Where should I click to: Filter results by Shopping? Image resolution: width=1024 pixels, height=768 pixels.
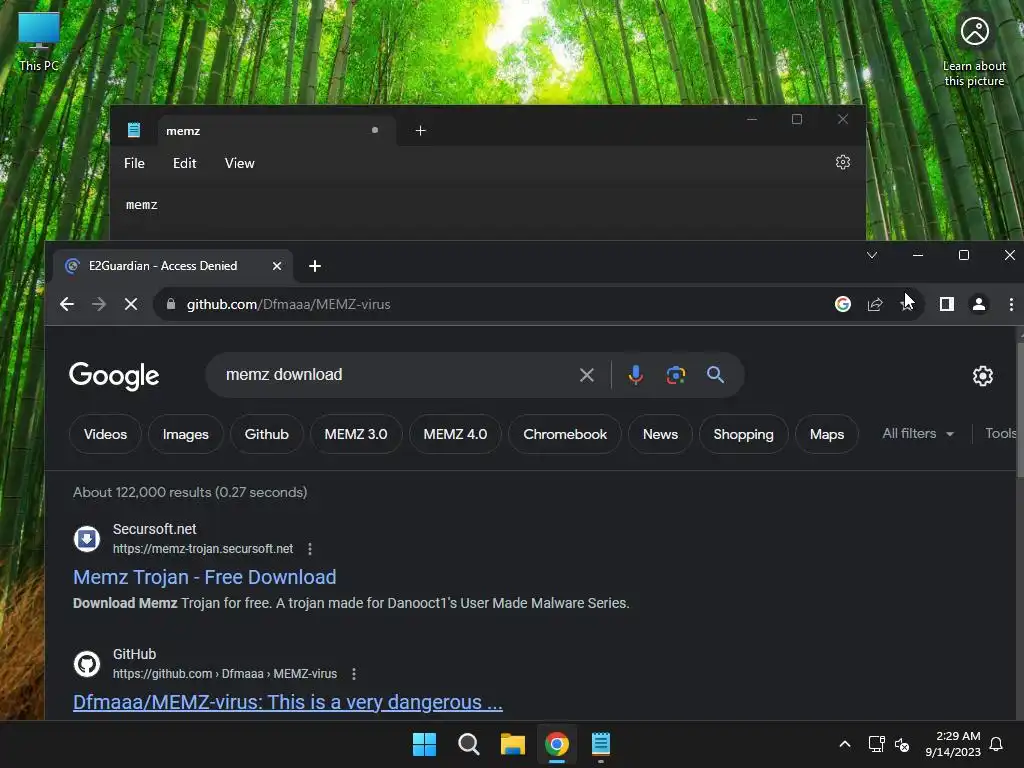pos(743,434)
